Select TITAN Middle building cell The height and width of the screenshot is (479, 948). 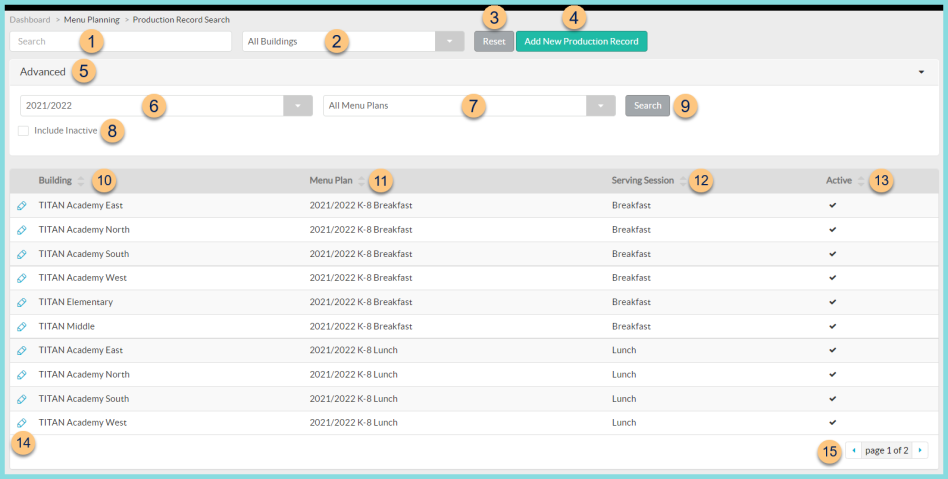(x=67, y=326)
